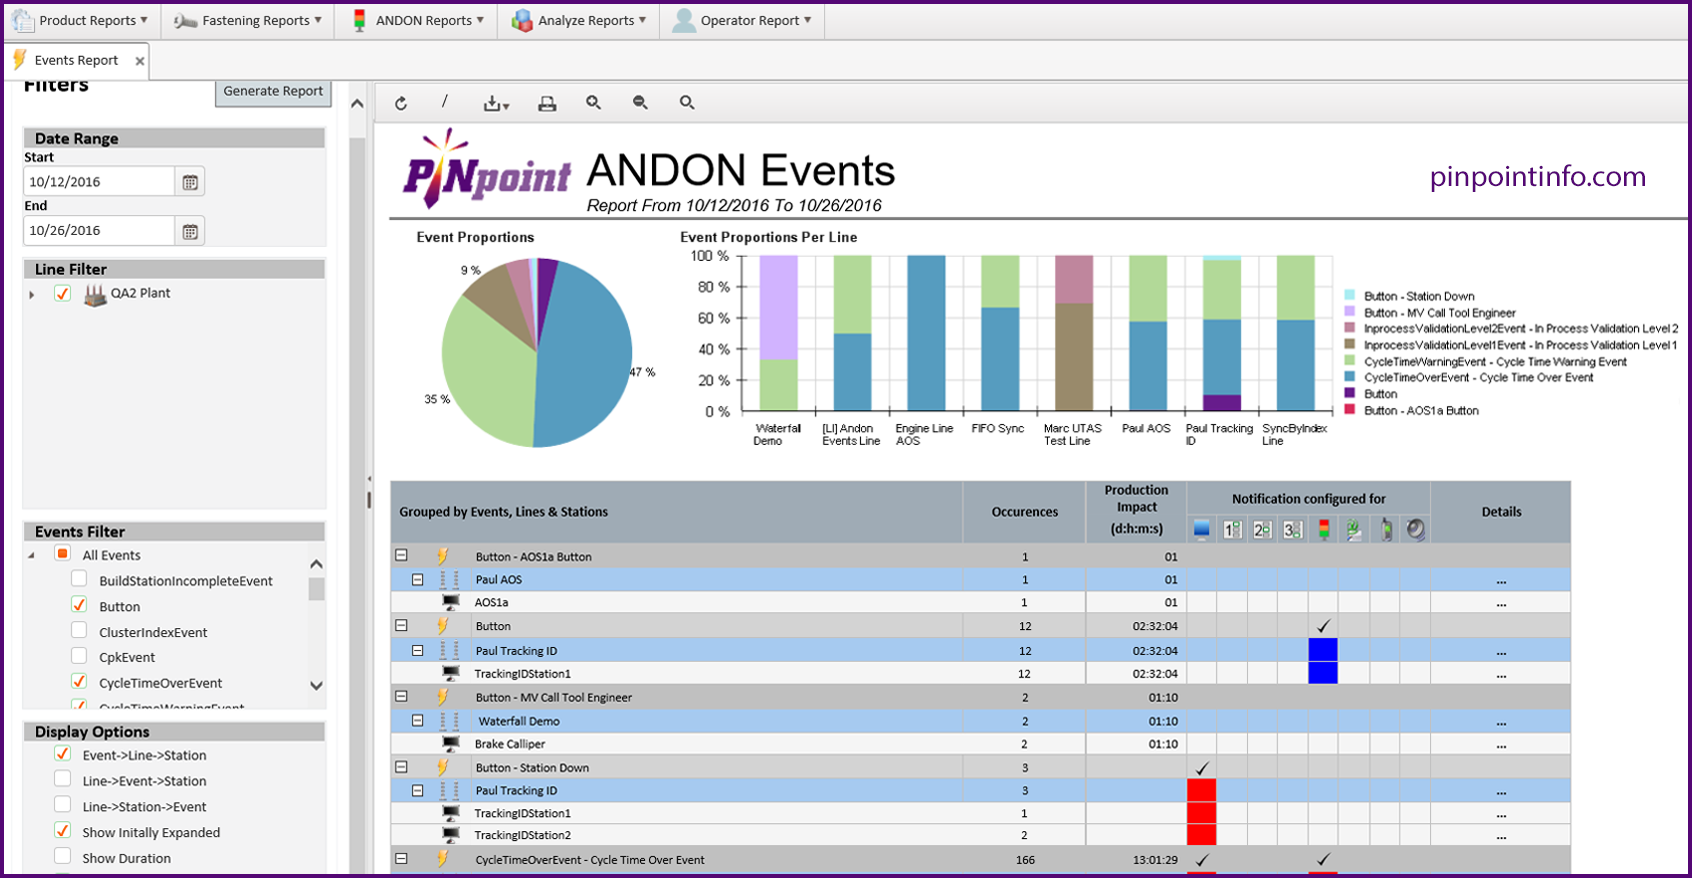Collapse the Waterfall Demo line row
1692x878 pixels.
pos(418,720)
